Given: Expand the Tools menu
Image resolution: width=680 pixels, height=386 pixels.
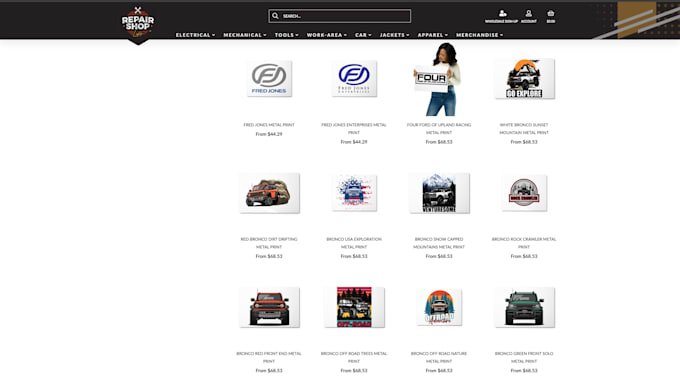Looking at the screenshot, I should (286, 35).
